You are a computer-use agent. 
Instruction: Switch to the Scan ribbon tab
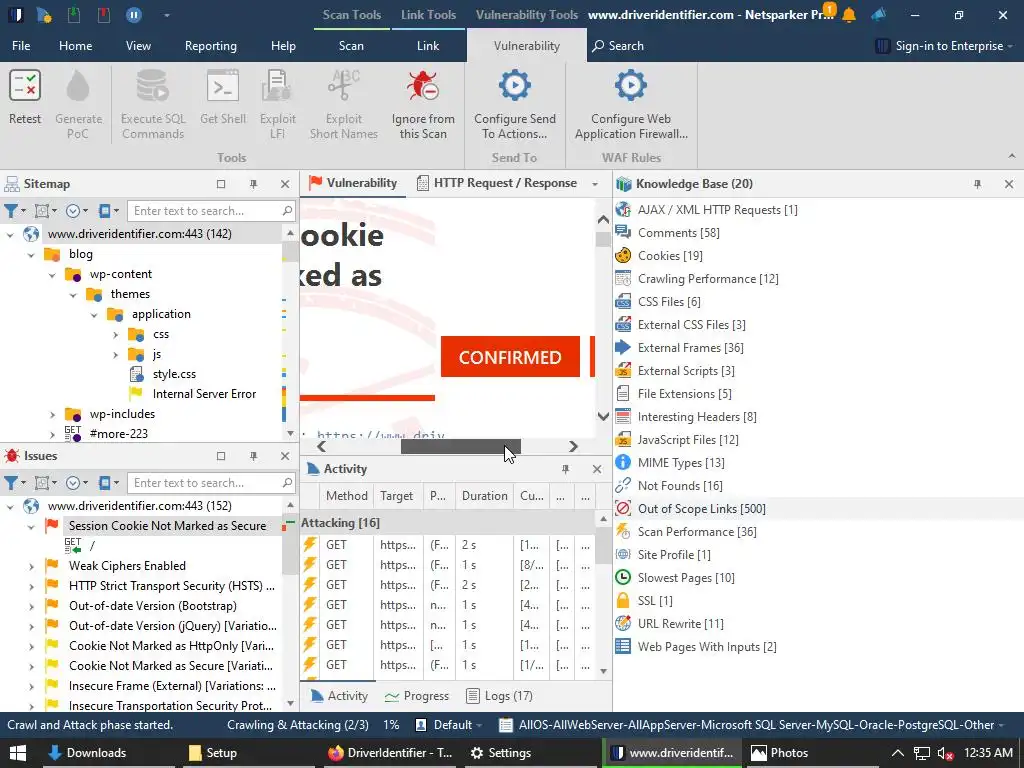pyautogui.click(x=351, y=46)
